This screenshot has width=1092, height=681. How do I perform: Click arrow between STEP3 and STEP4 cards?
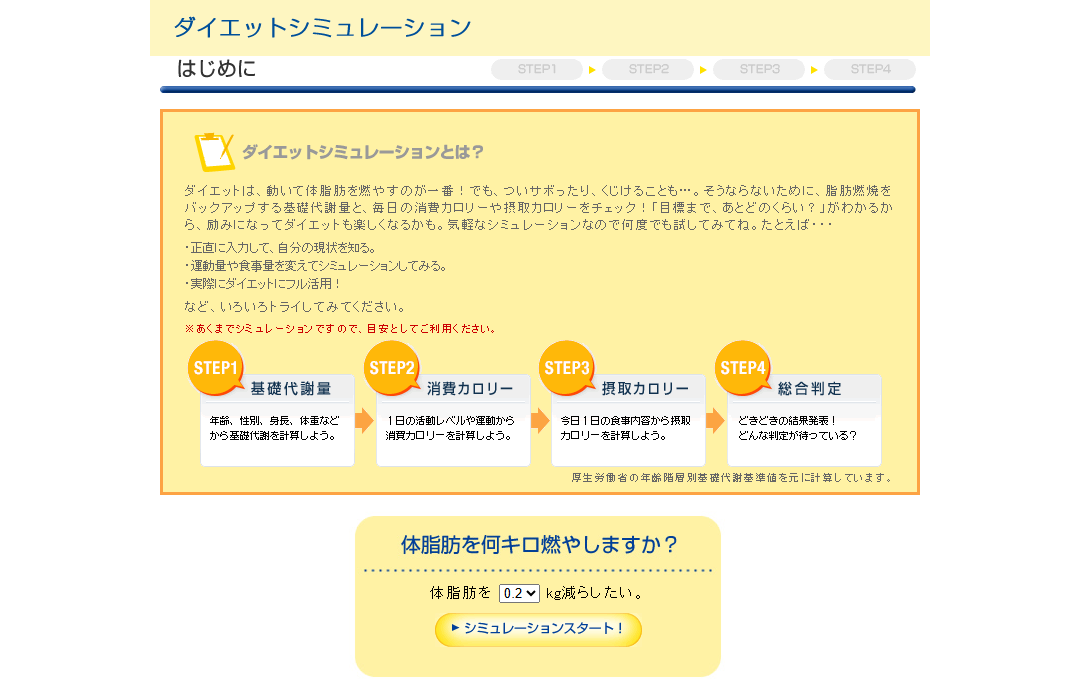(x=715, y=420)
